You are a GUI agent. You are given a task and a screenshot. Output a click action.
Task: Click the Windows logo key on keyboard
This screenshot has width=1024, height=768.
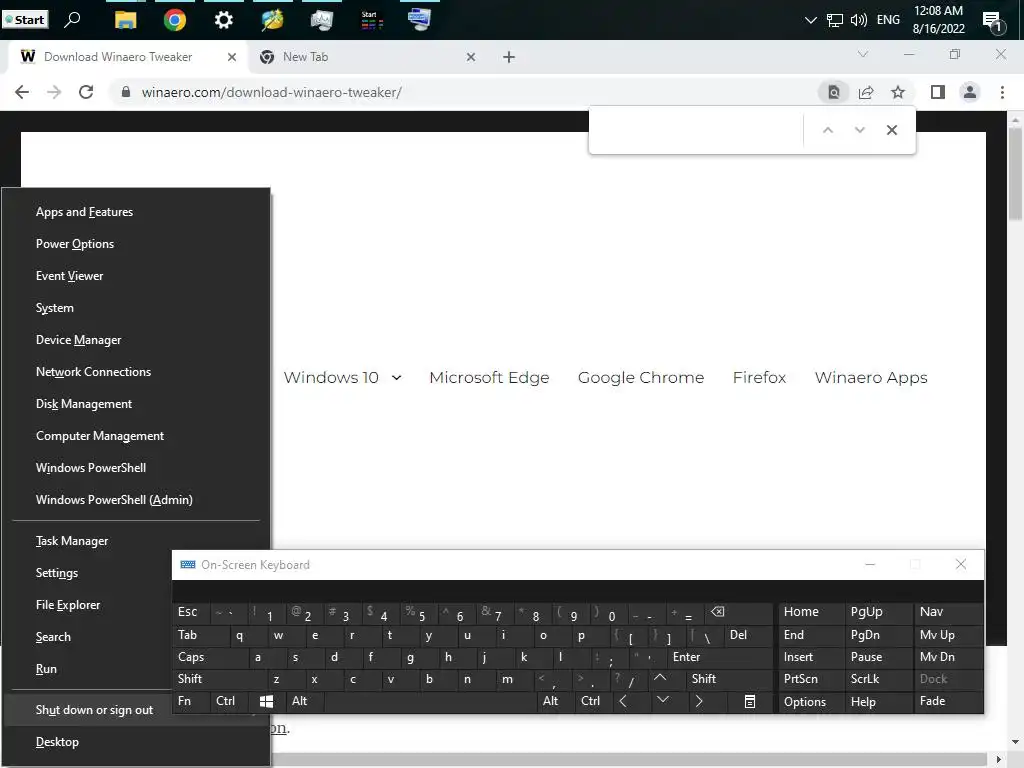266,701
